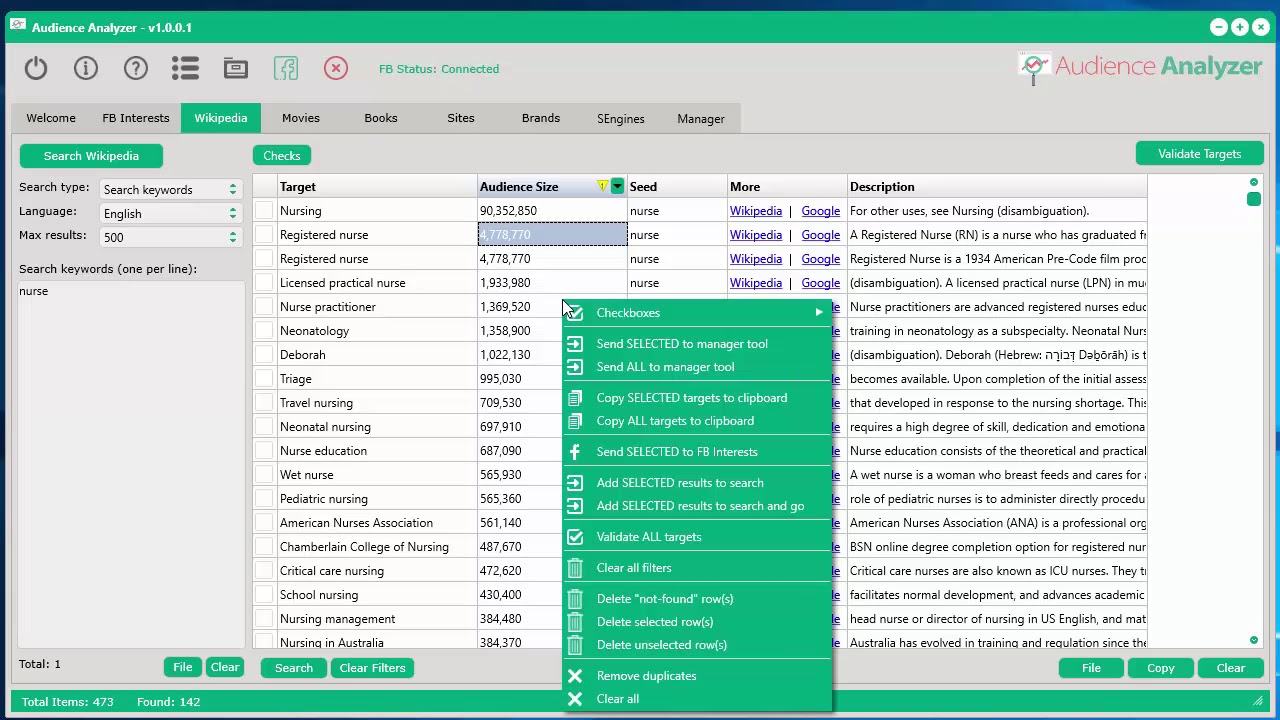
Task: Click the Search Wikipedia button
Action: coord(91,156)
